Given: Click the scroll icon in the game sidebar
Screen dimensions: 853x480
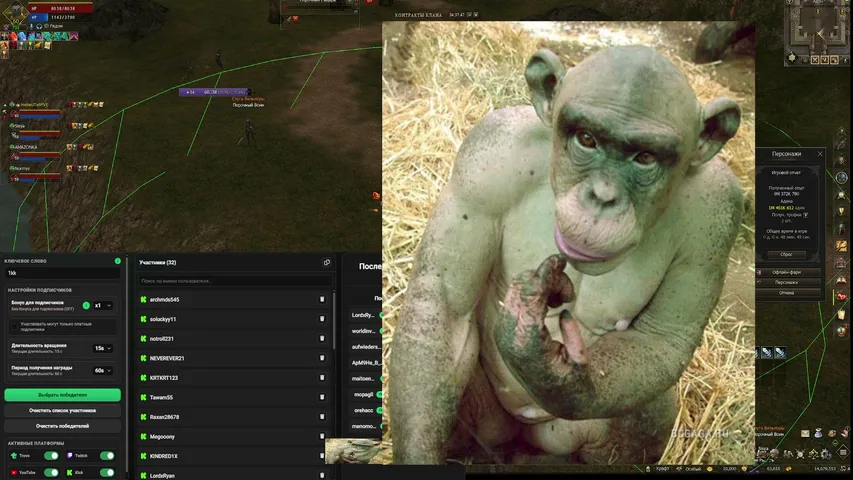Looking at the screenshot, I should coord(841,314).
